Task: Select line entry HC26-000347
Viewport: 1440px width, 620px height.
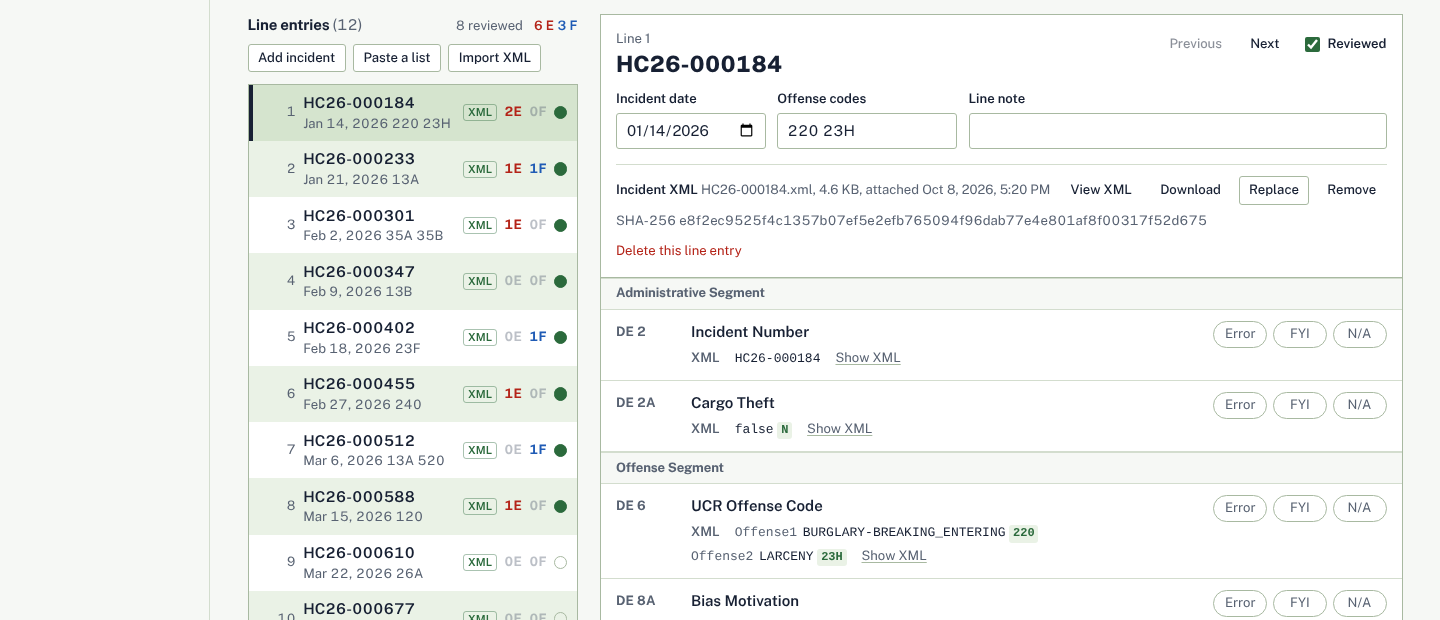Action: pyautogui.click(x=414, y=281)
